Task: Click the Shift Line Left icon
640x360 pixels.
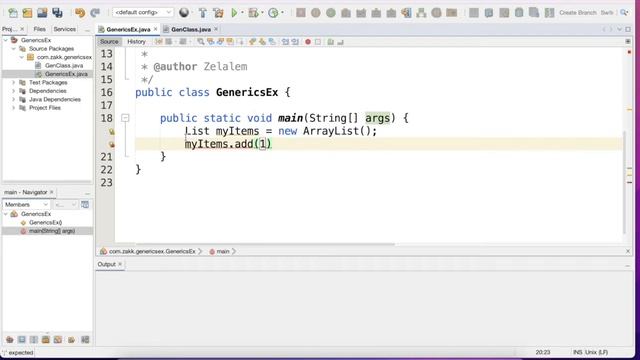Action: (285, 42)
